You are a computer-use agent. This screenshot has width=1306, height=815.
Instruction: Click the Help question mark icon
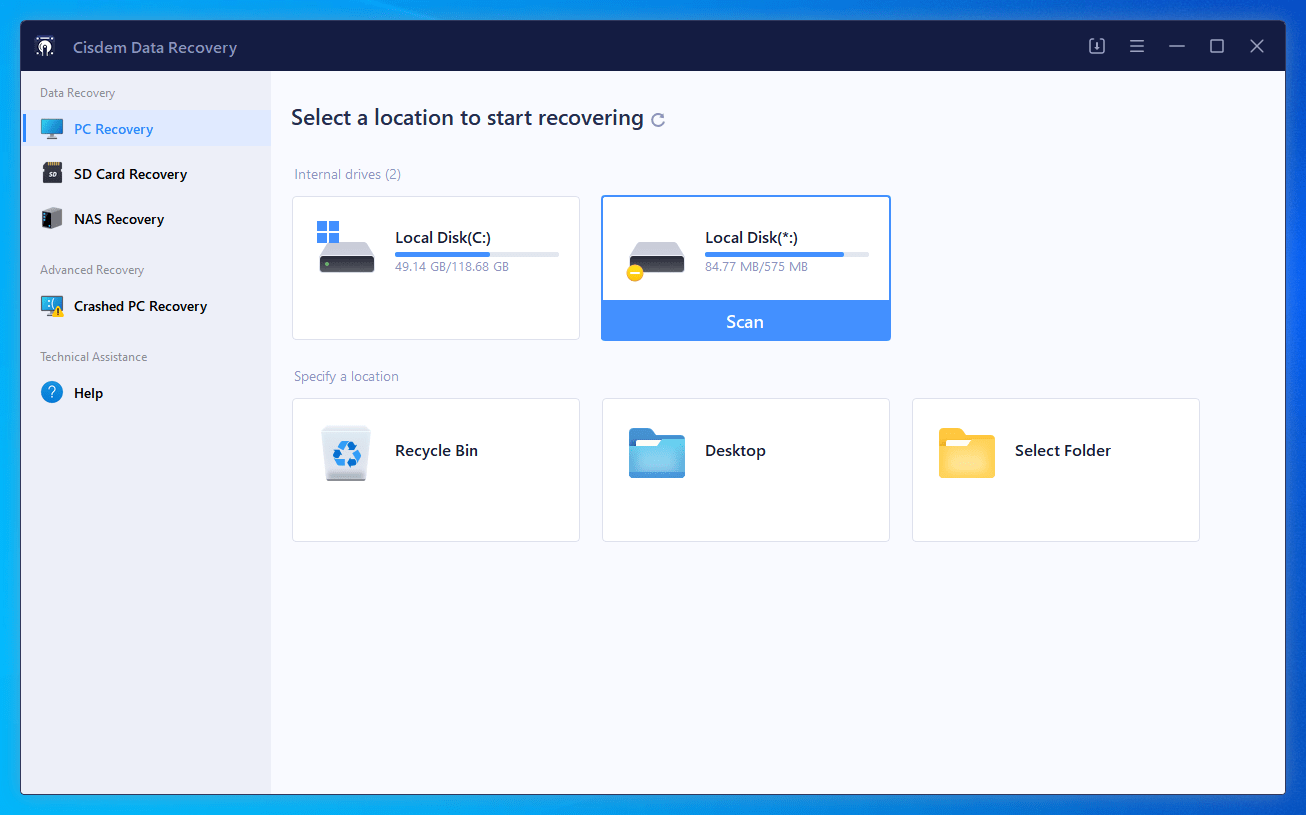(52, 393)
